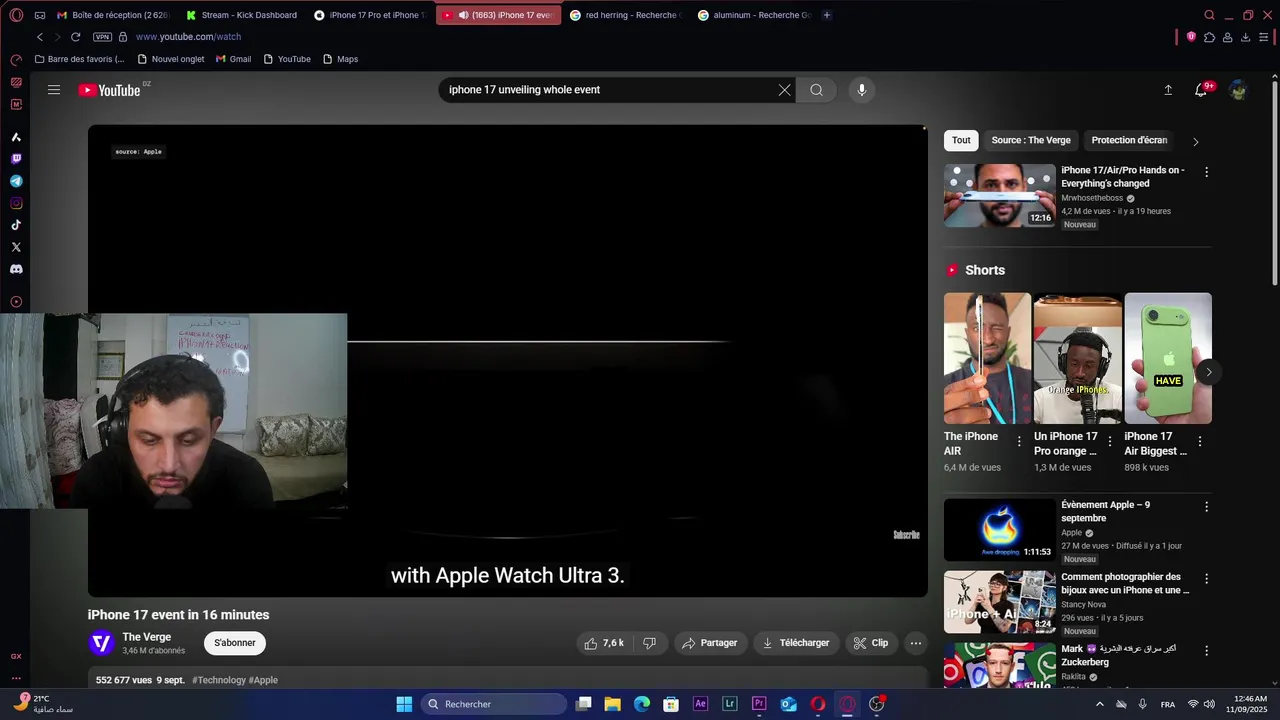Submit search with the magnifier button
The image size is (1280, 720).
tap(816, 90)
